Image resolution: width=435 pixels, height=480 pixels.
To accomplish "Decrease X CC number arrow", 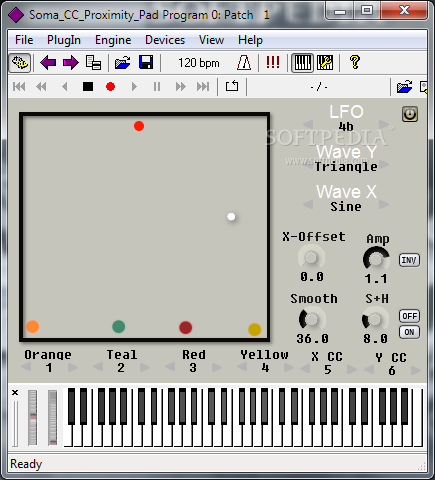I will (305, 369).
